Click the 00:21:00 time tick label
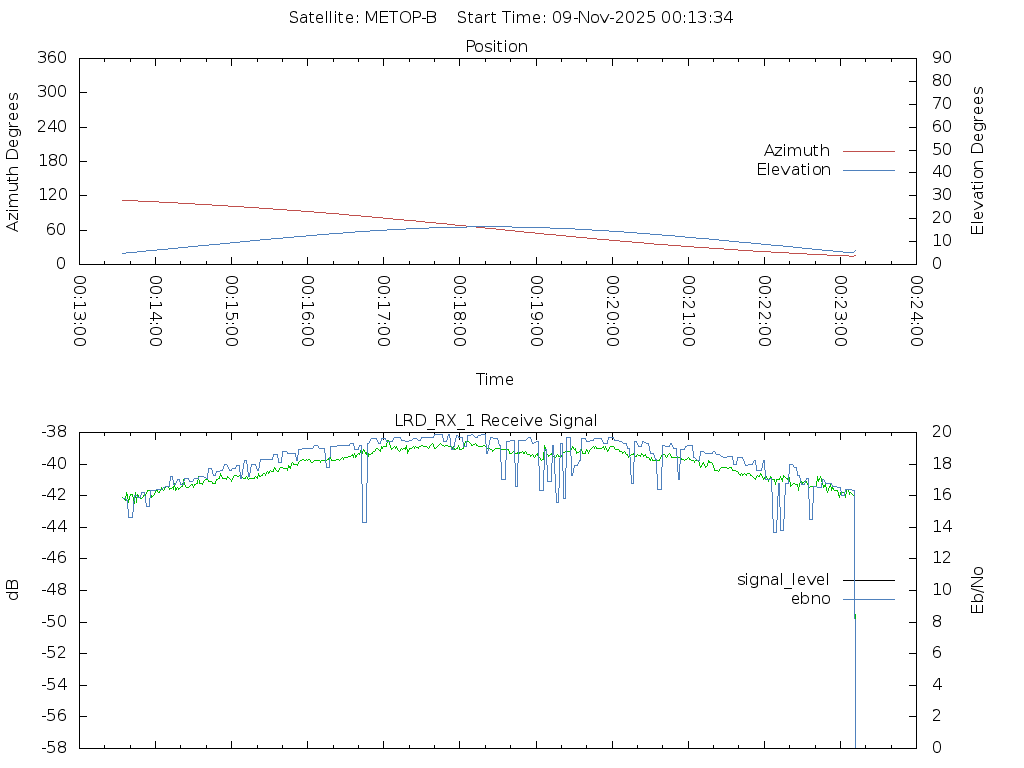 688,311
